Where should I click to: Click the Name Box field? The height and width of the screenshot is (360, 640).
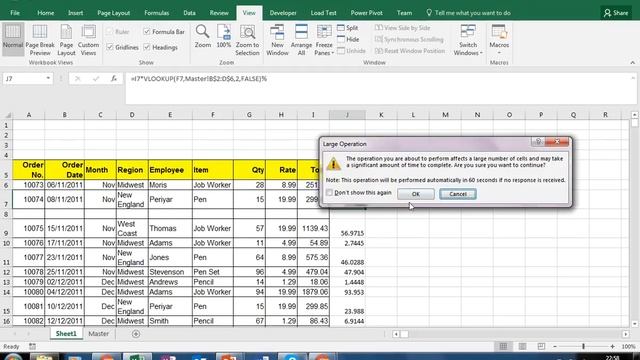coord(24,78)
